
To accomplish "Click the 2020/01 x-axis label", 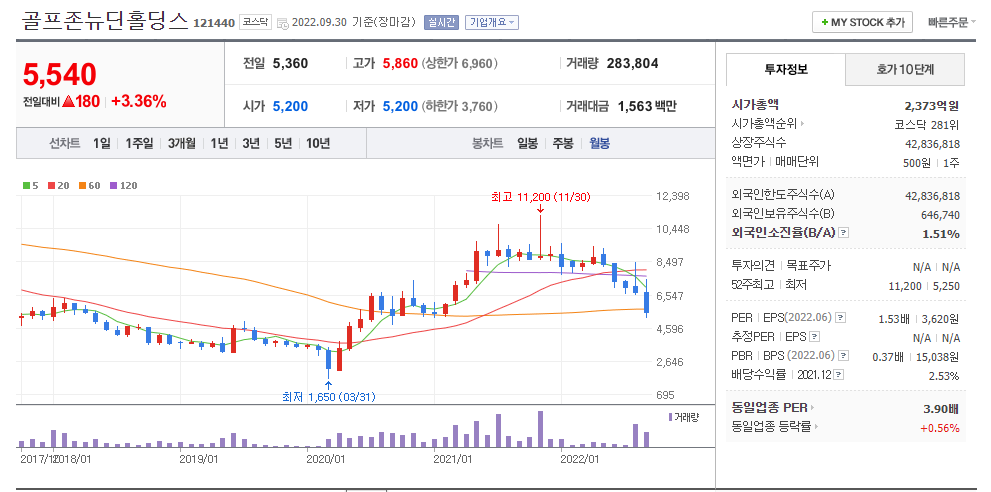I will (x=326, y=458).
